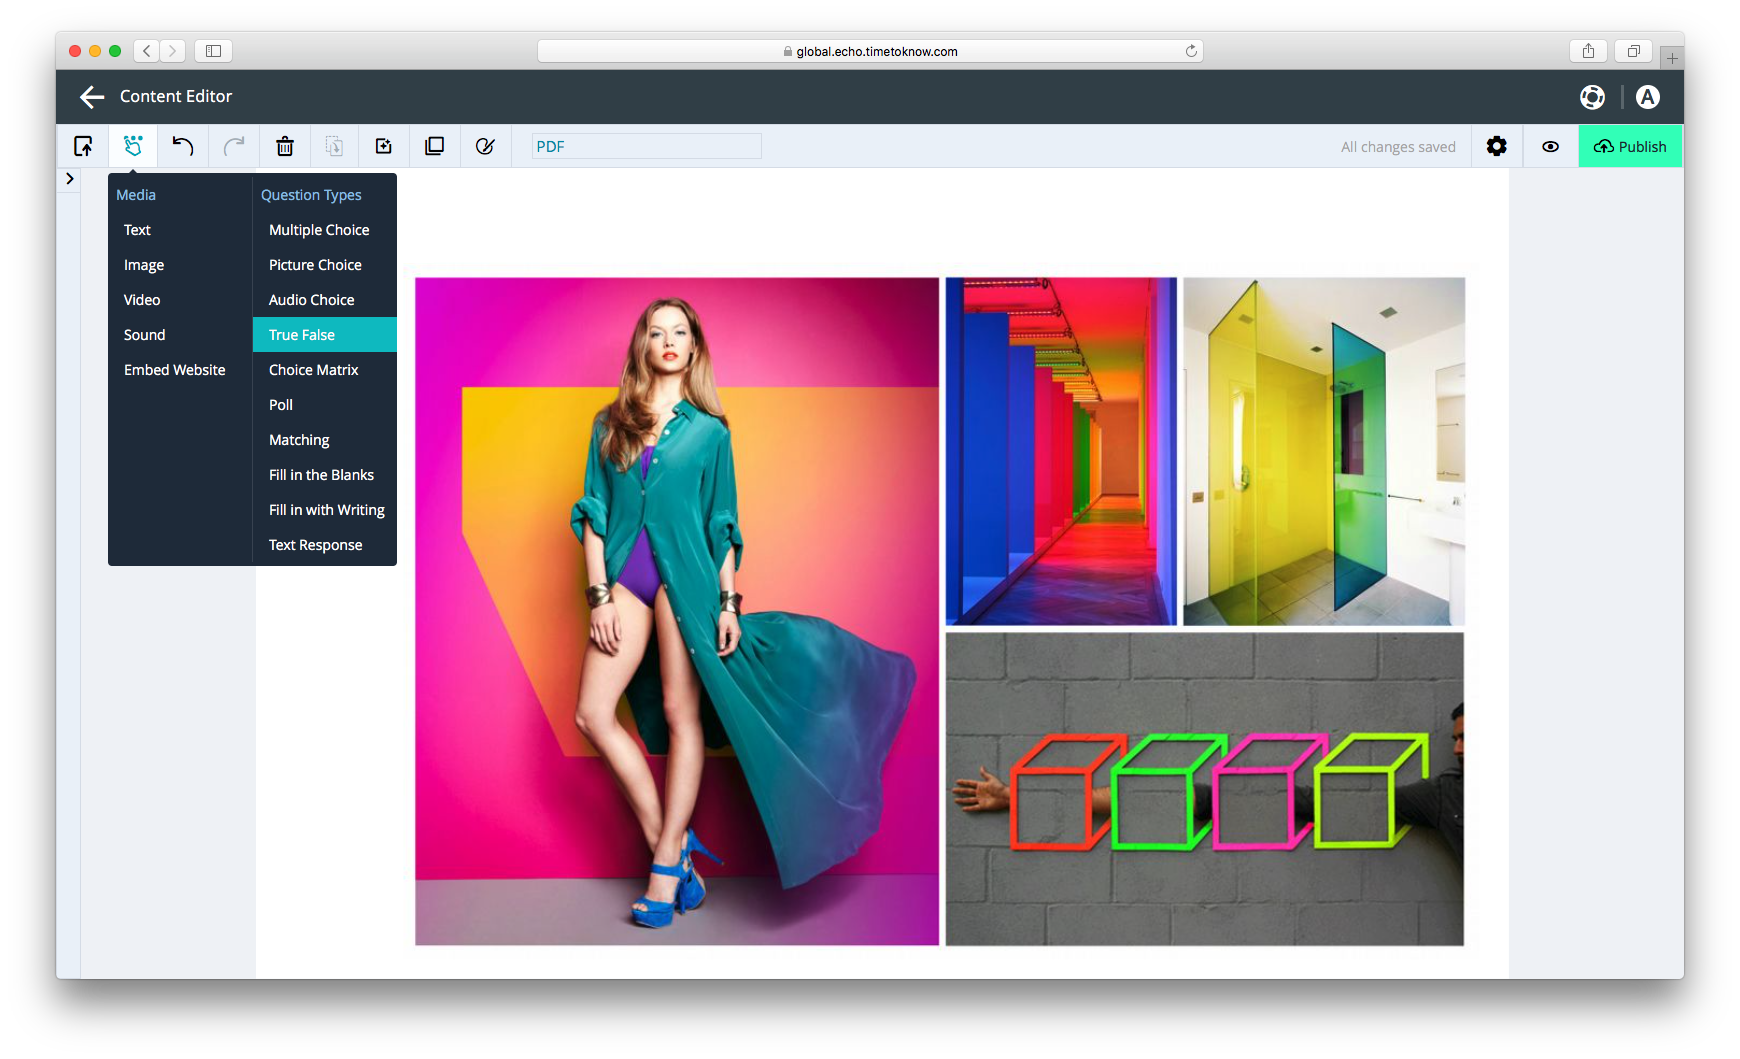Click the upload file icon in the toolbar
Image resolution: width=1740 pixels, height=1059 pixels.
point(83,146)
